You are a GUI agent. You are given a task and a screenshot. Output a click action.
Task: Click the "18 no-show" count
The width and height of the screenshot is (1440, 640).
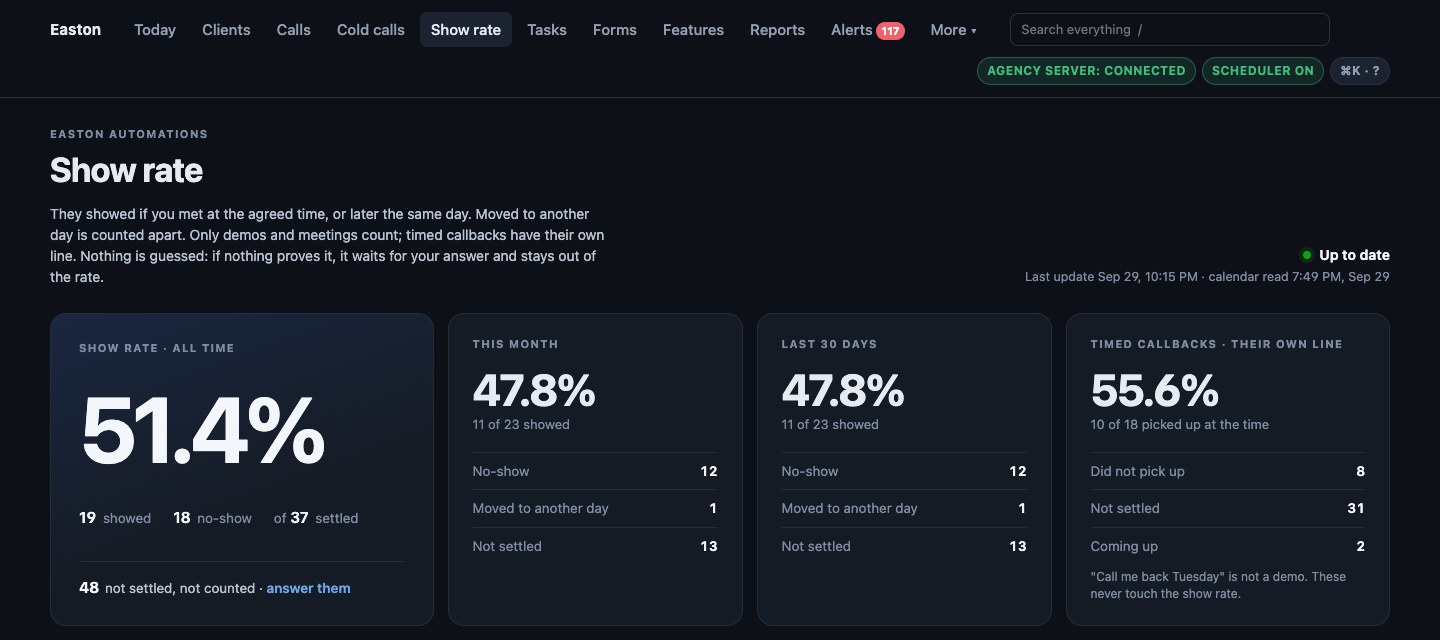coord(213,518)
